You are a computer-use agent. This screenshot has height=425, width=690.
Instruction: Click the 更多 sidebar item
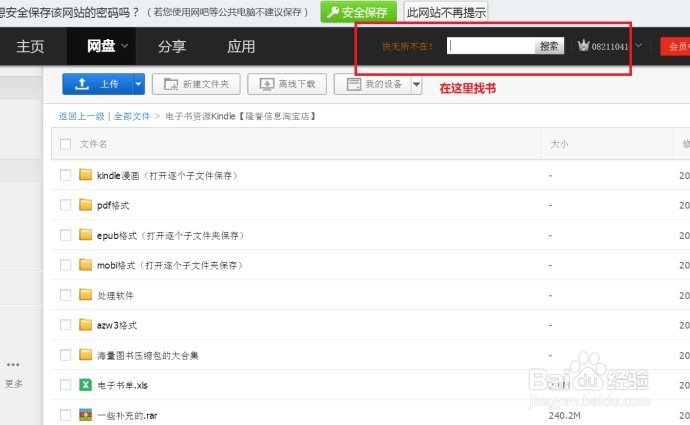coord(13,384)
